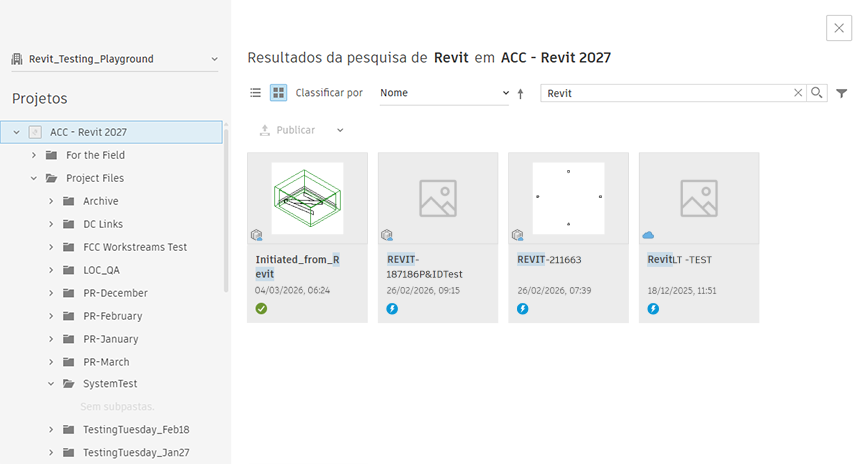
Task: Select the Archive folder
Action: pos(101,201)
